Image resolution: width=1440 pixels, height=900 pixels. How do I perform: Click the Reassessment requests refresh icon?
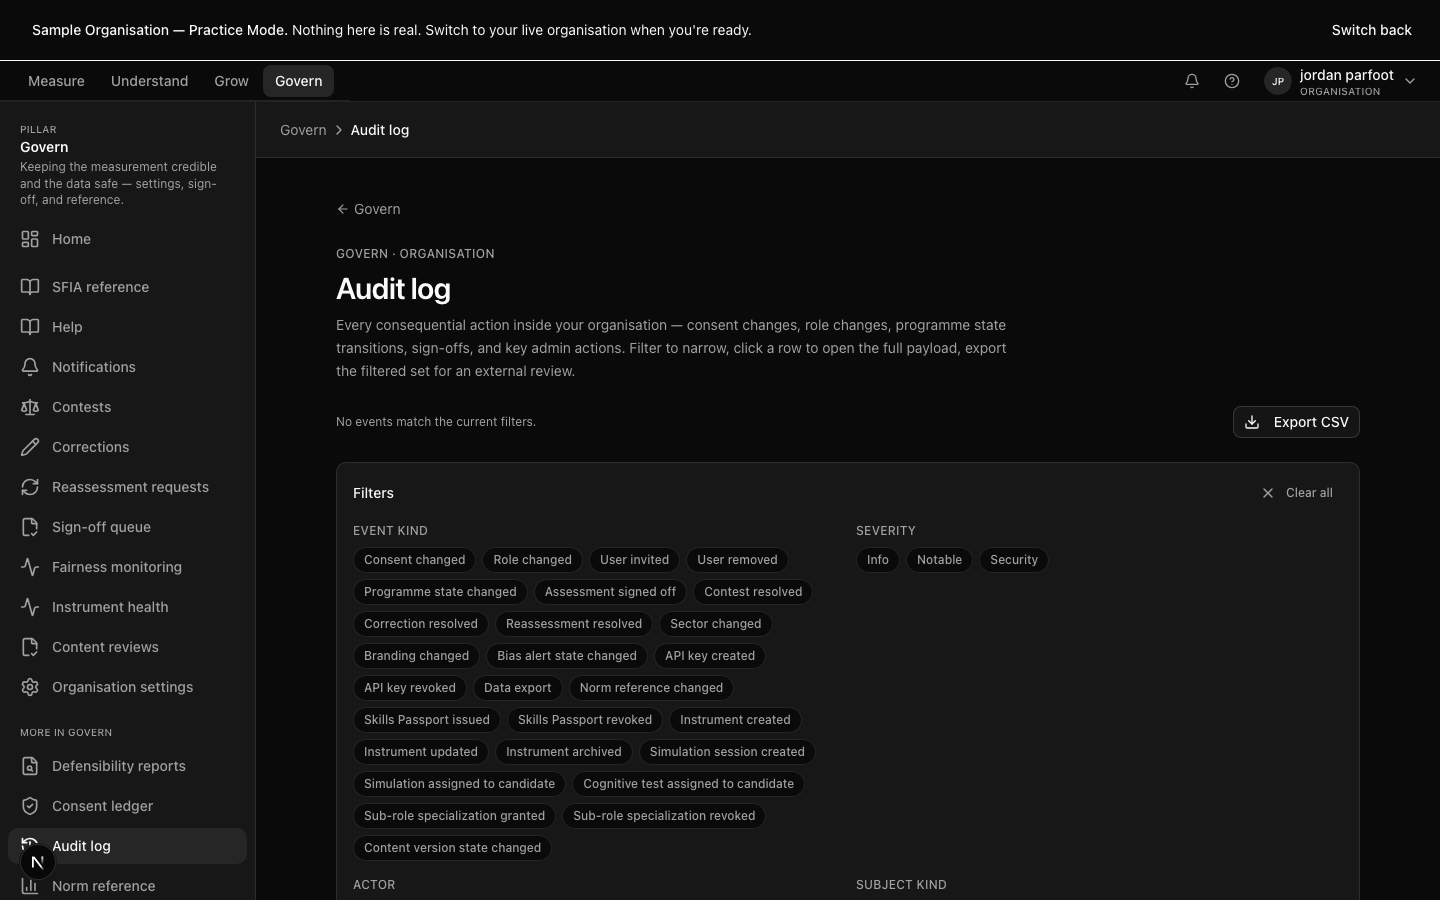(x=30, y=487)
